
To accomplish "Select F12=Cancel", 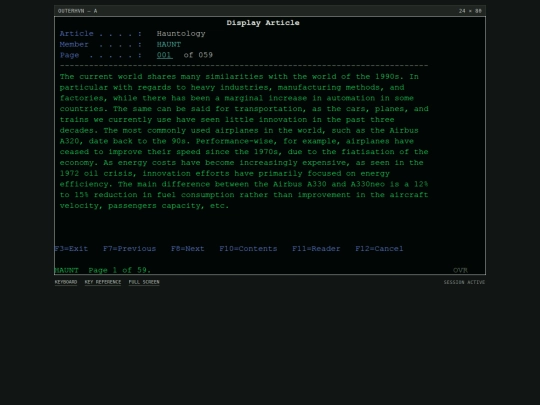I will [379, 249].
